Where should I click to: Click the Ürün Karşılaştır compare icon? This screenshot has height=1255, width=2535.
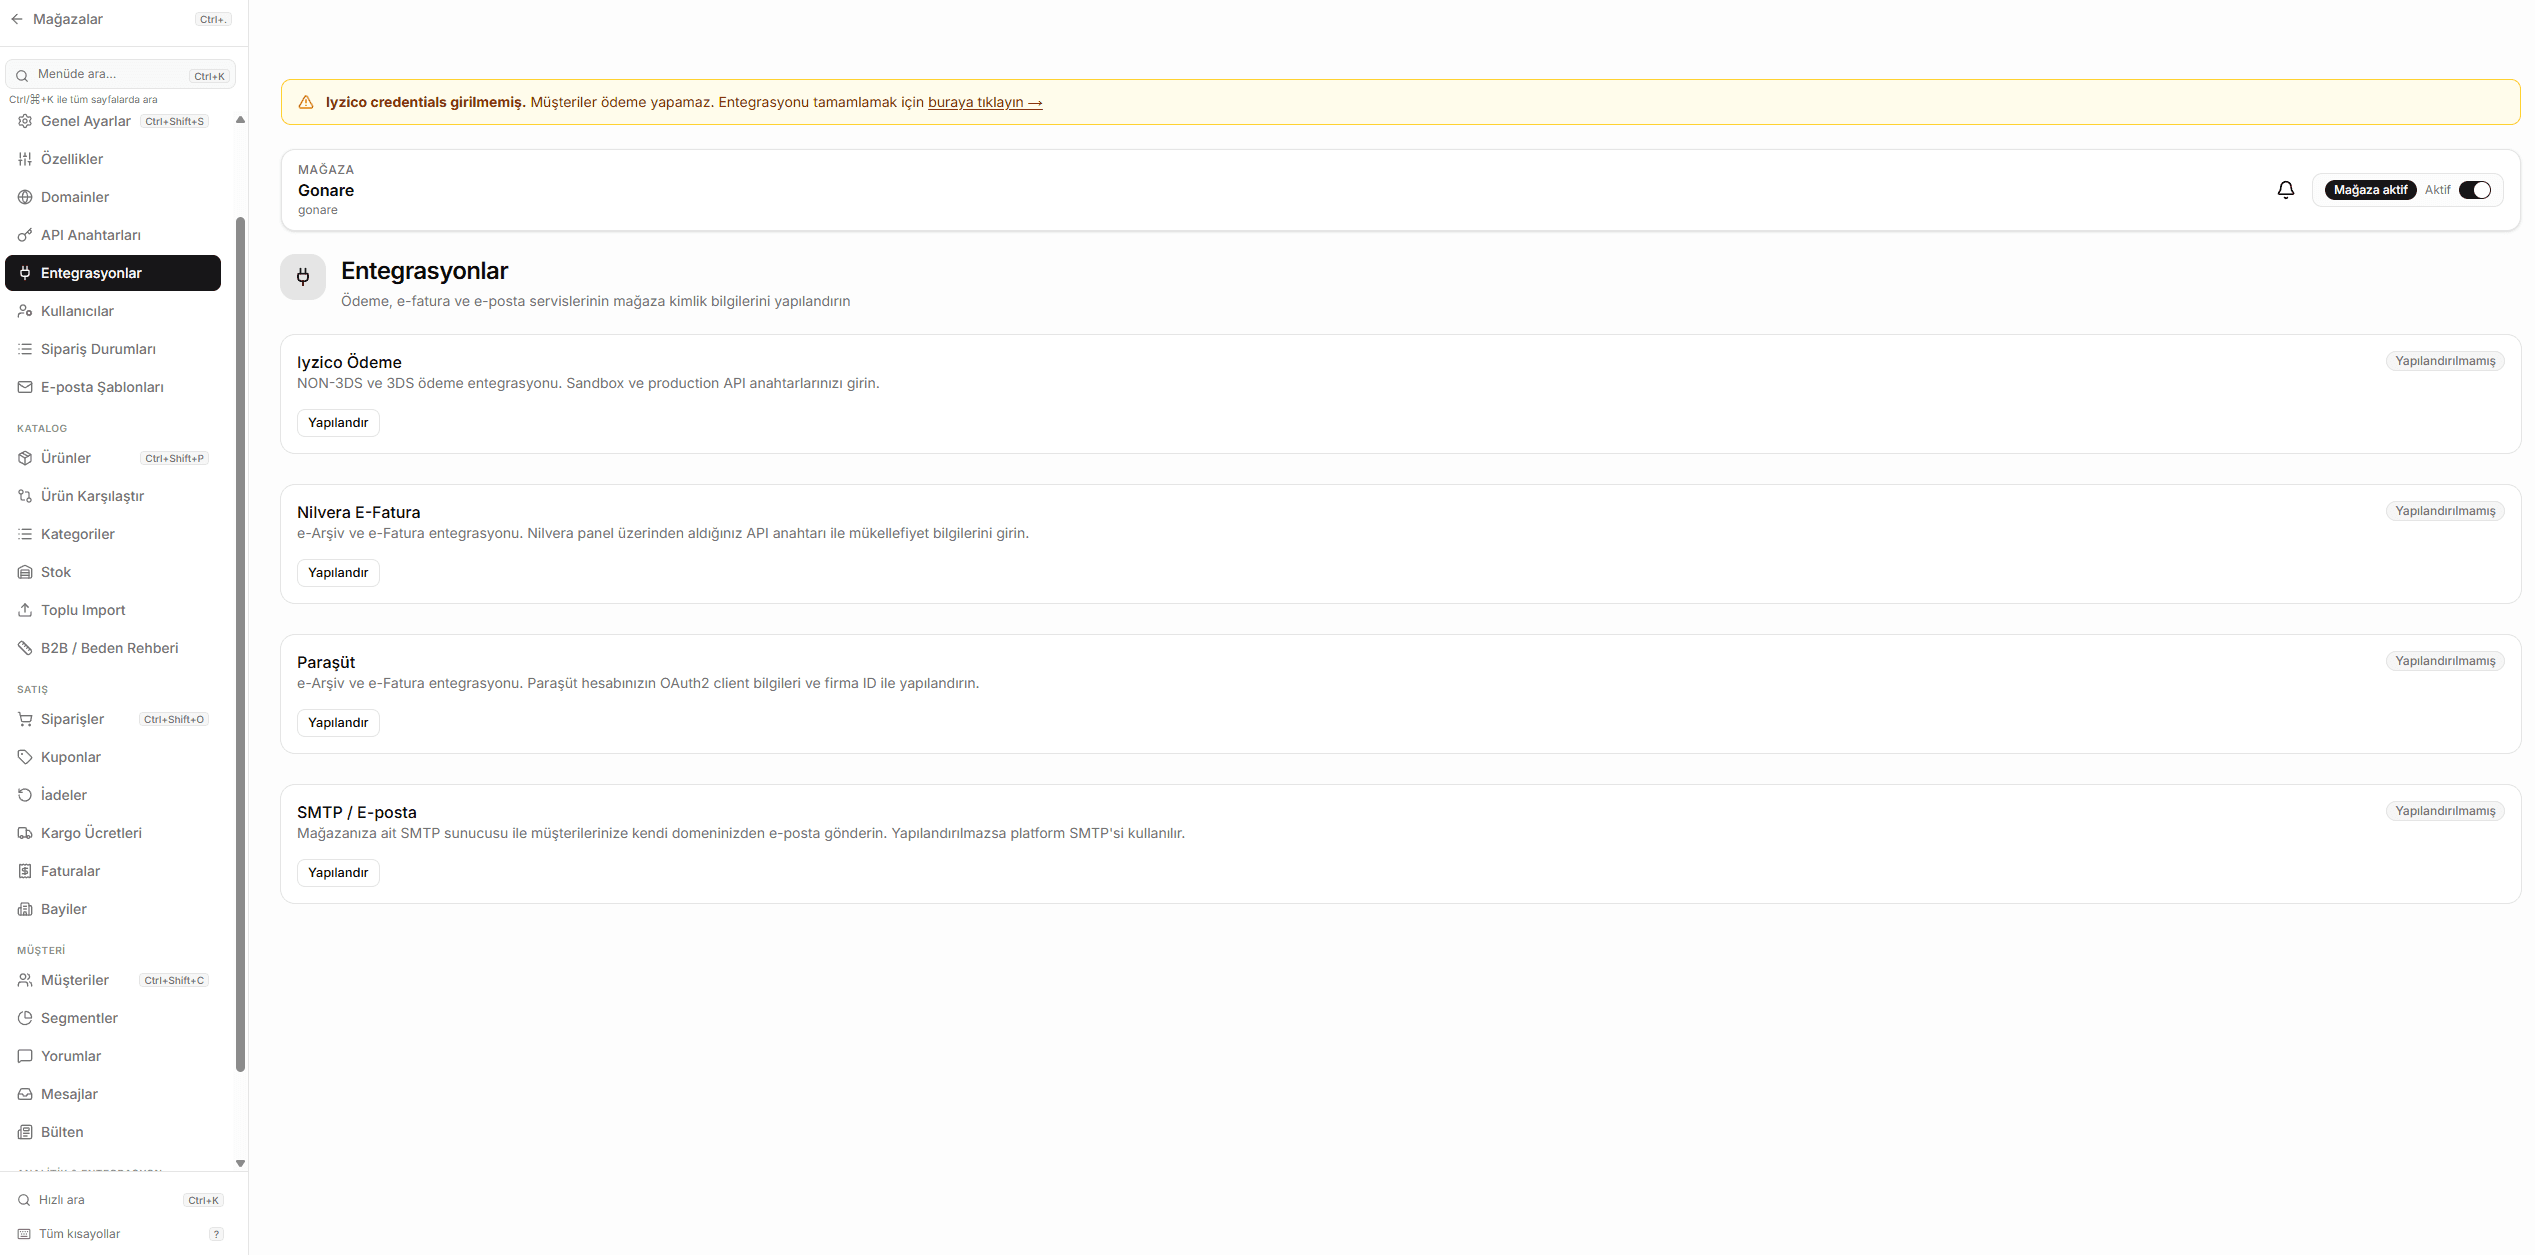[25, 496]
